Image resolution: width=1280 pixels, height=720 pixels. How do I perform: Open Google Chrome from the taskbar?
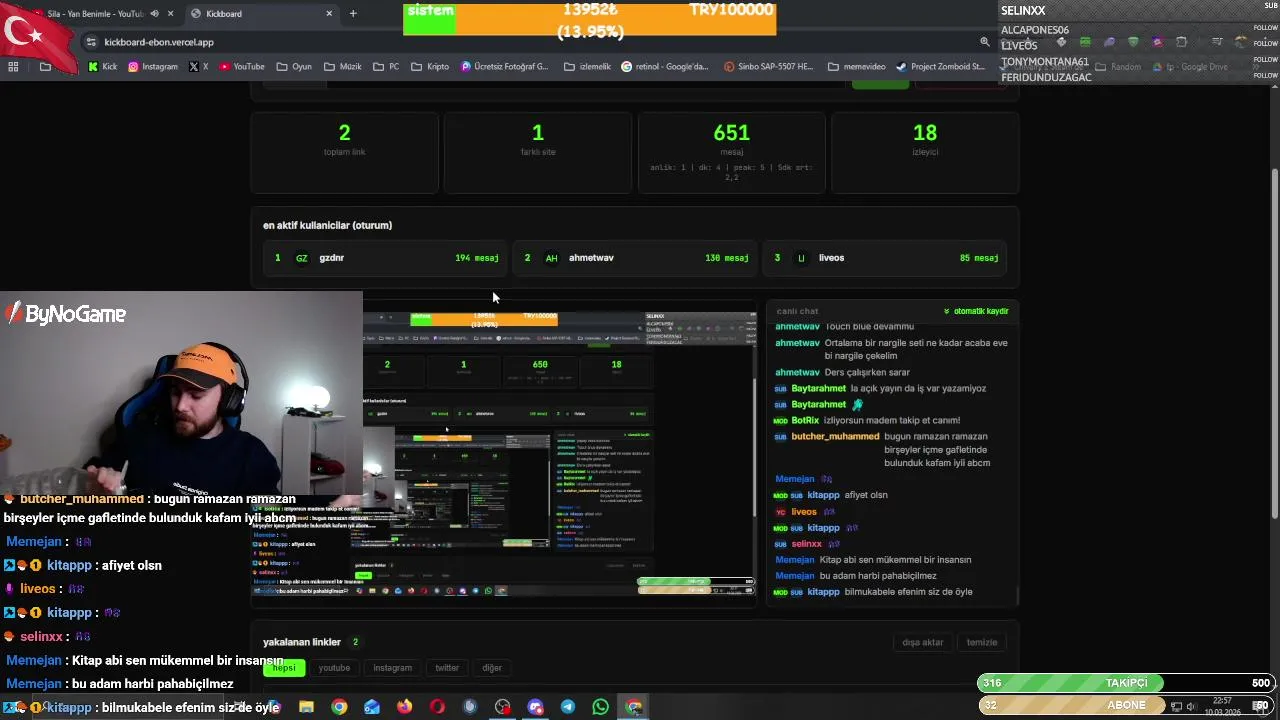(339, 707)
